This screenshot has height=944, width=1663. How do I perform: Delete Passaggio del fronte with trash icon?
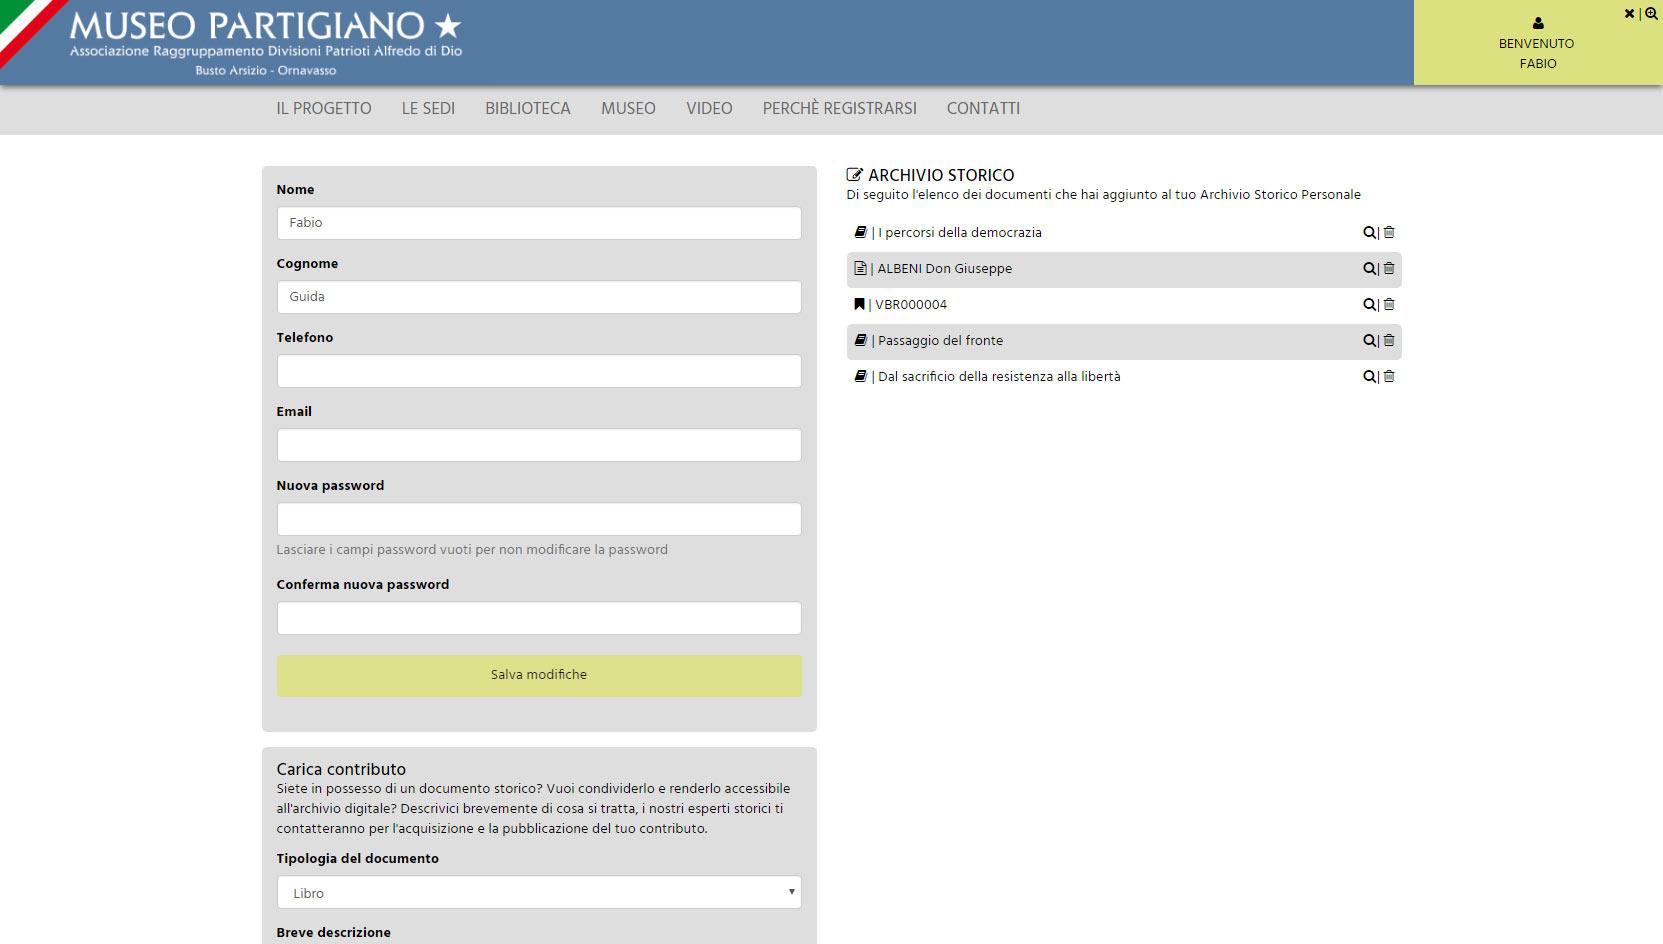pyautogui.click(x=1389, y=341)
